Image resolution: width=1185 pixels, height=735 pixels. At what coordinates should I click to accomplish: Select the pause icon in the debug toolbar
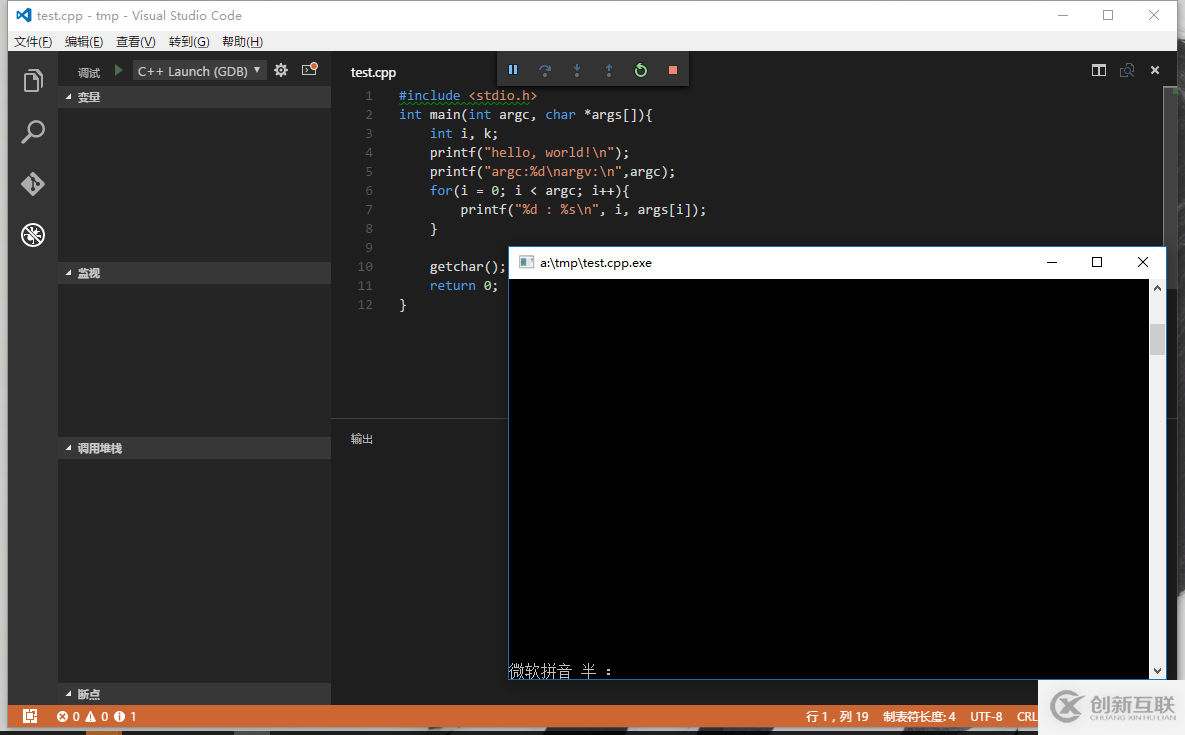tap(513, 70)
